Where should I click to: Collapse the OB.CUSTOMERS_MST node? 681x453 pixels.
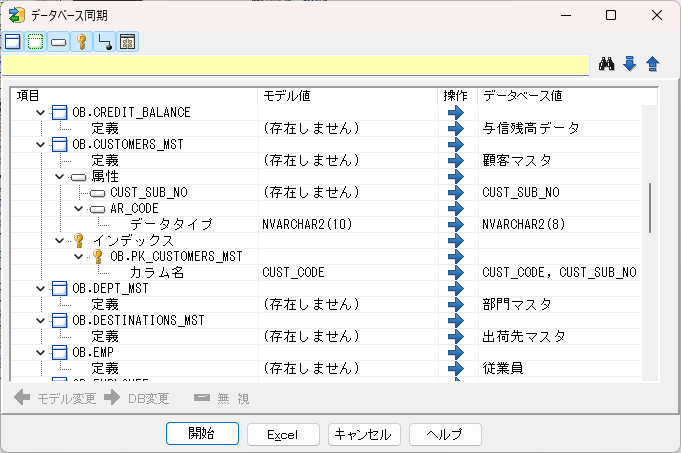click(x=40, y=145)
